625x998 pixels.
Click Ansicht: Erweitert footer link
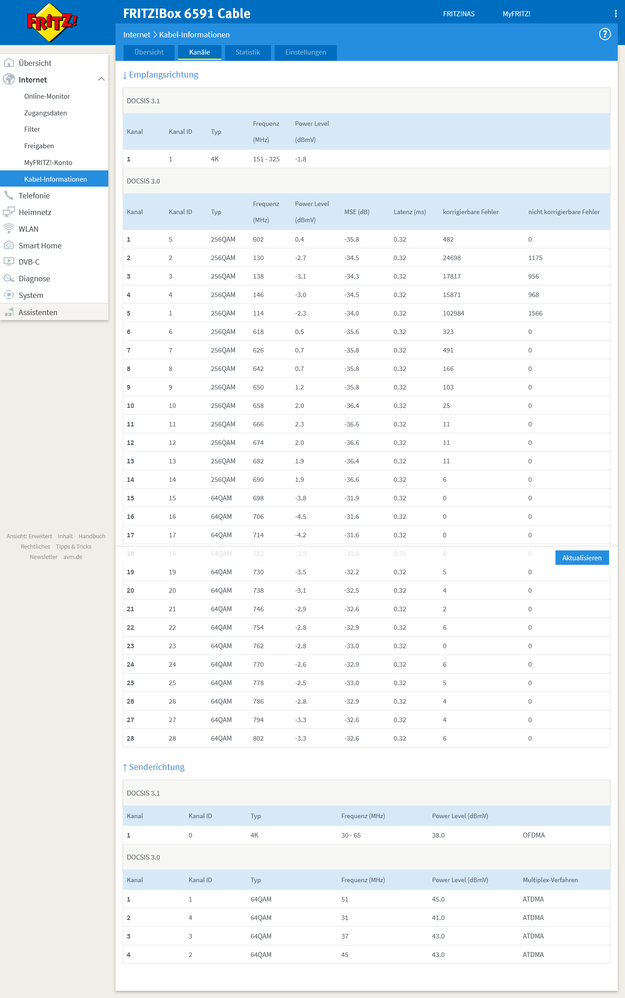click(29, 536)
